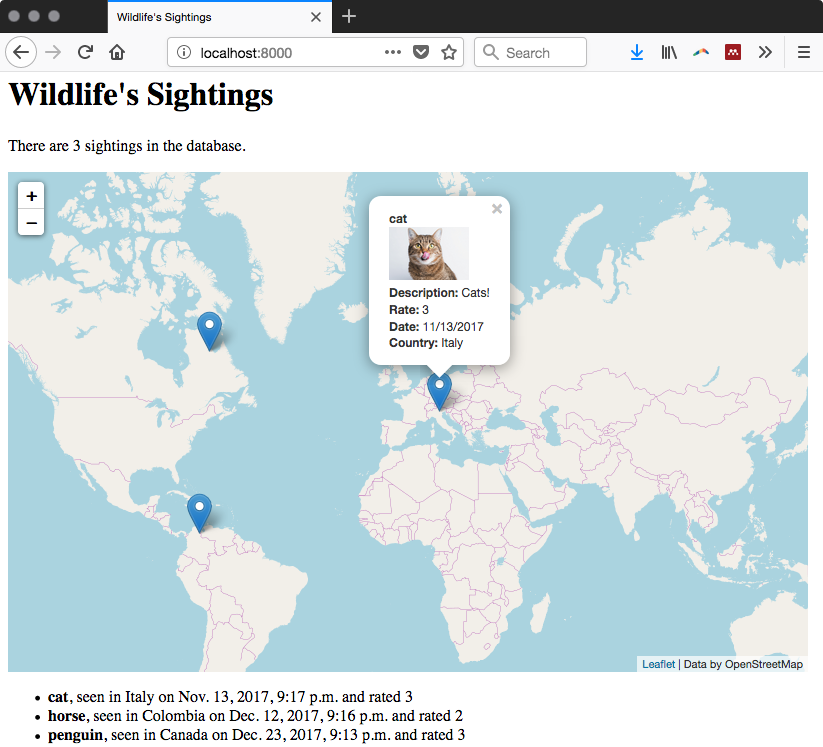Screen dimensions: 823x747
Task: Open site information icon in address bar
Action: click(x=184, y=52)
